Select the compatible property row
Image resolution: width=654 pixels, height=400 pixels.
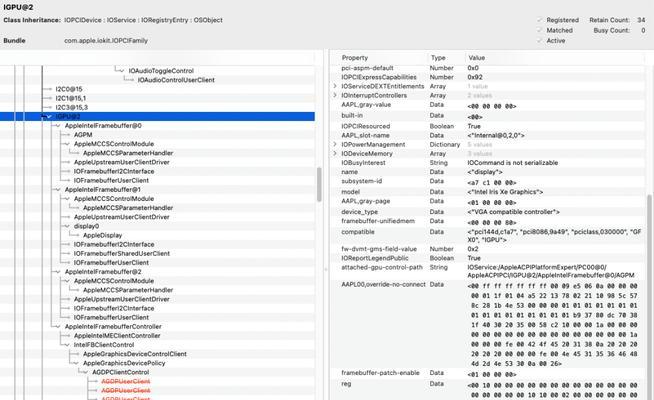coord(488,236)
